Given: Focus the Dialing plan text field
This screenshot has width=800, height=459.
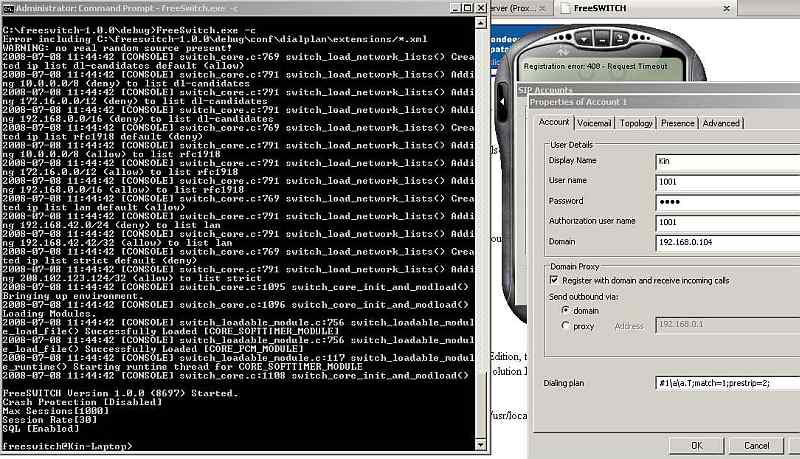Looking at the screenshot, I should pos(727,383).
